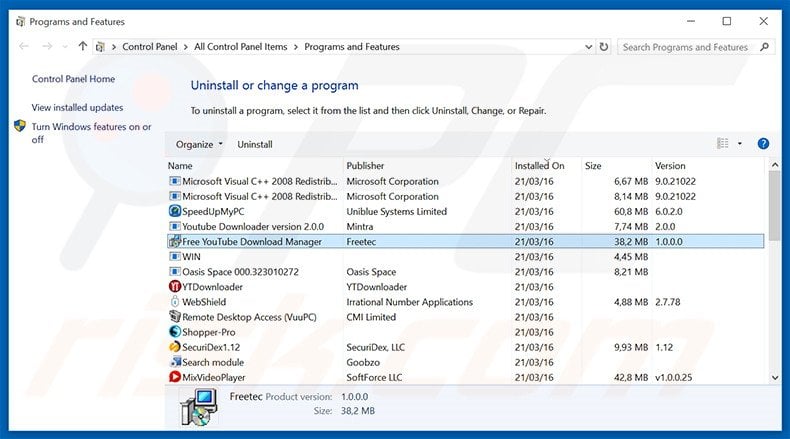Screen dimensions: 790x439
Task: Open the Organize dropdown menu
Action: [x=199, y=144]
